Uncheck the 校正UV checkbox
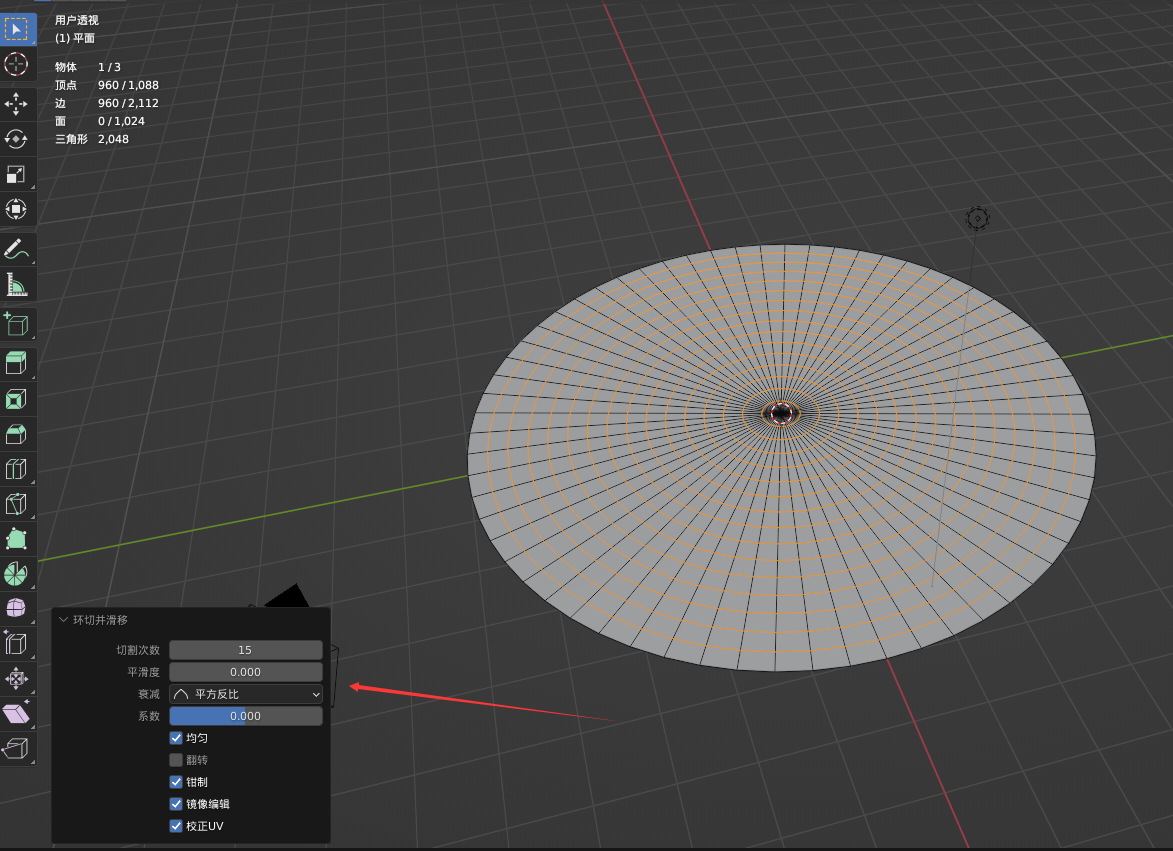The width and height of the screenshot is (1173, 851). click(176, 826)
